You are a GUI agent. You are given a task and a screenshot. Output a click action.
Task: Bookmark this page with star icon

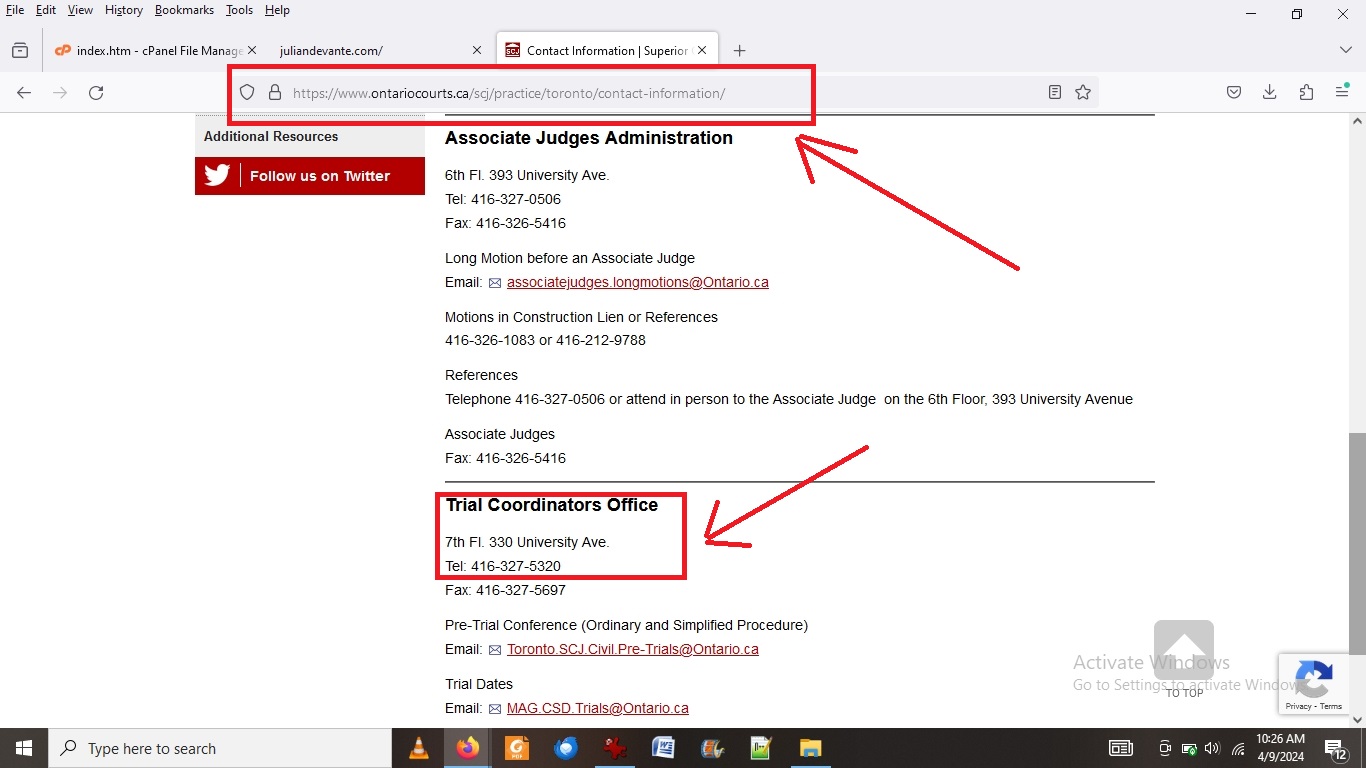[x=1083, y=93]
